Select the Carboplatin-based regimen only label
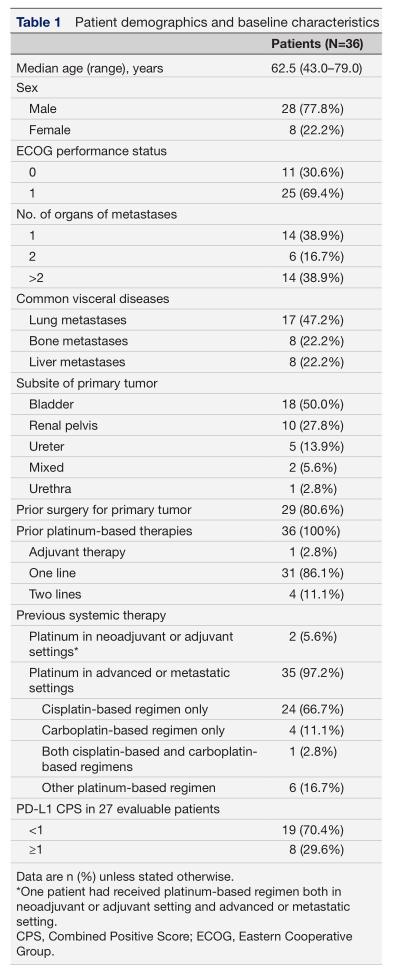Screen dimensions: 395x974 point(134,730)
